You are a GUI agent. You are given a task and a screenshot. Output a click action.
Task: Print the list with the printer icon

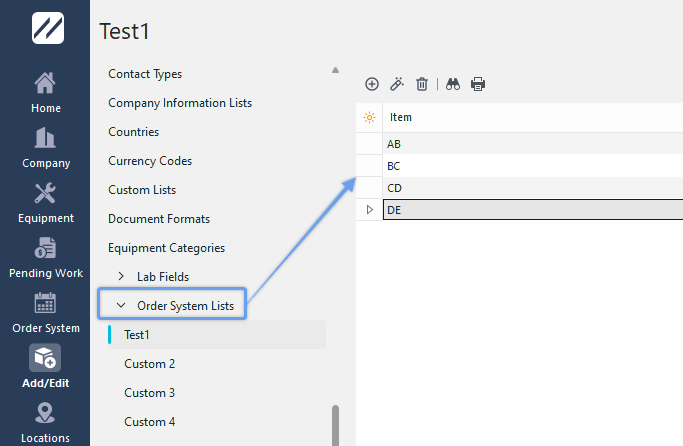pos(478,84)
